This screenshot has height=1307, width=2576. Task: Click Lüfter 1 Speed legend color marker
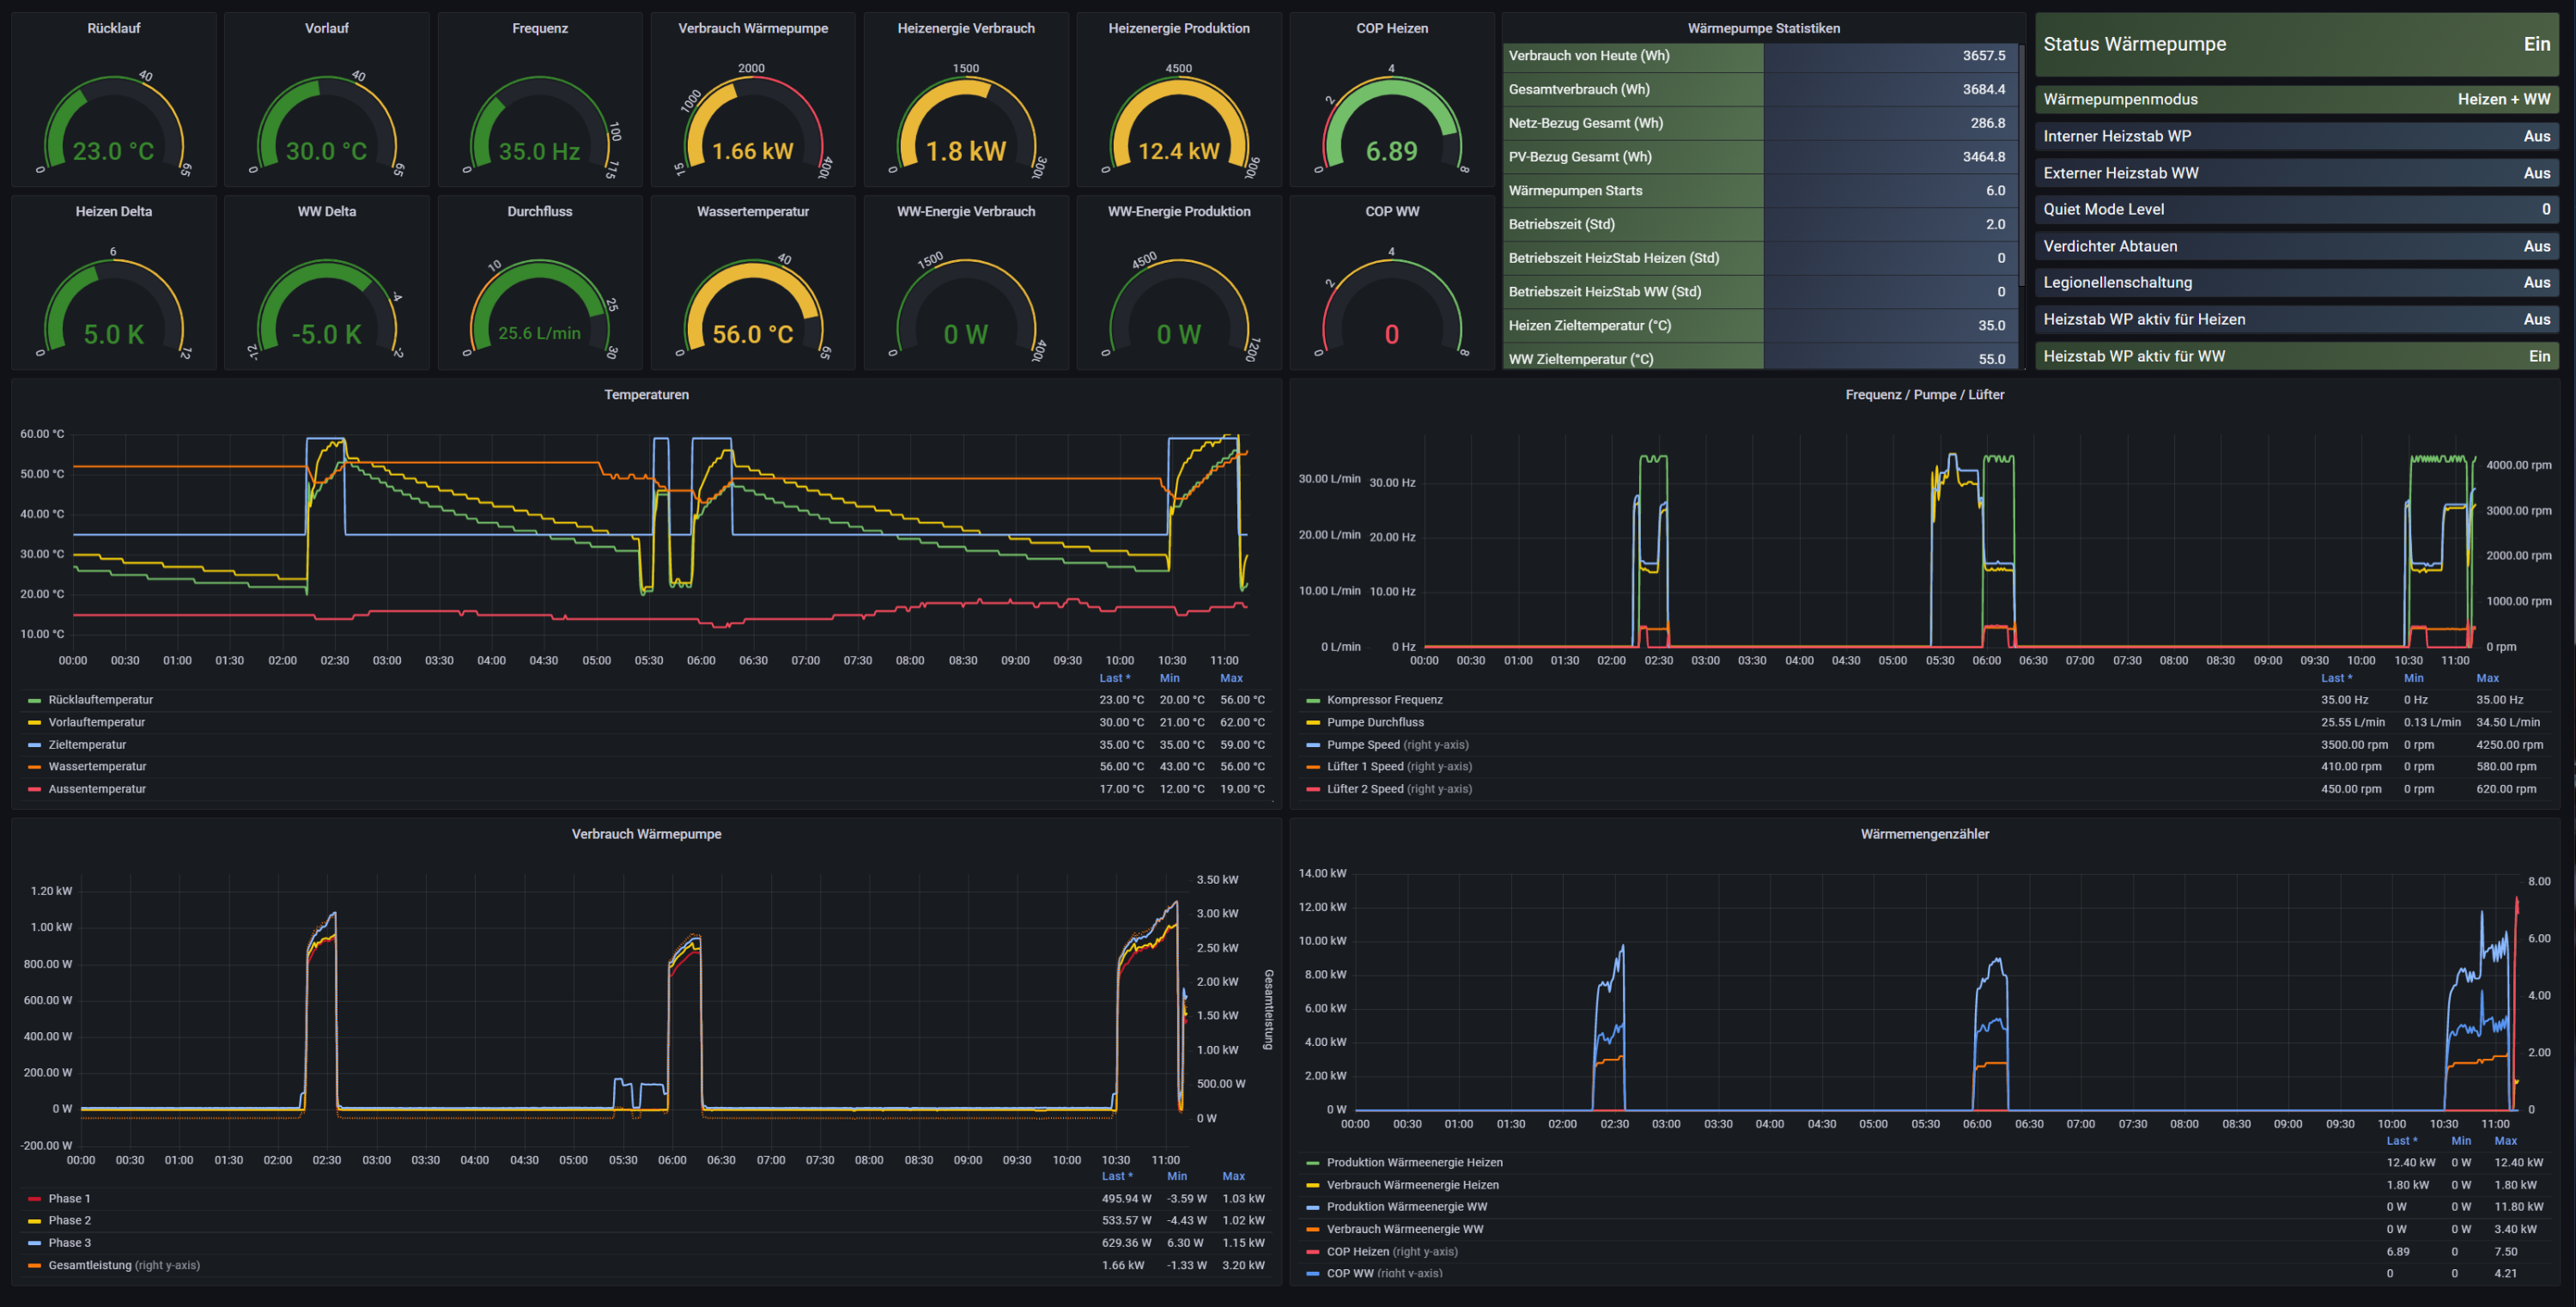(1313, 767)
